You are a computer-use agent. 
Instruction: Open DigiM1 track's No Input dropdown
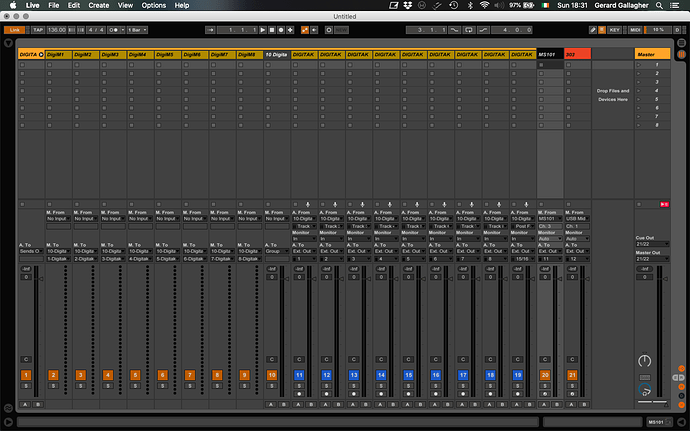pos(59,218)
